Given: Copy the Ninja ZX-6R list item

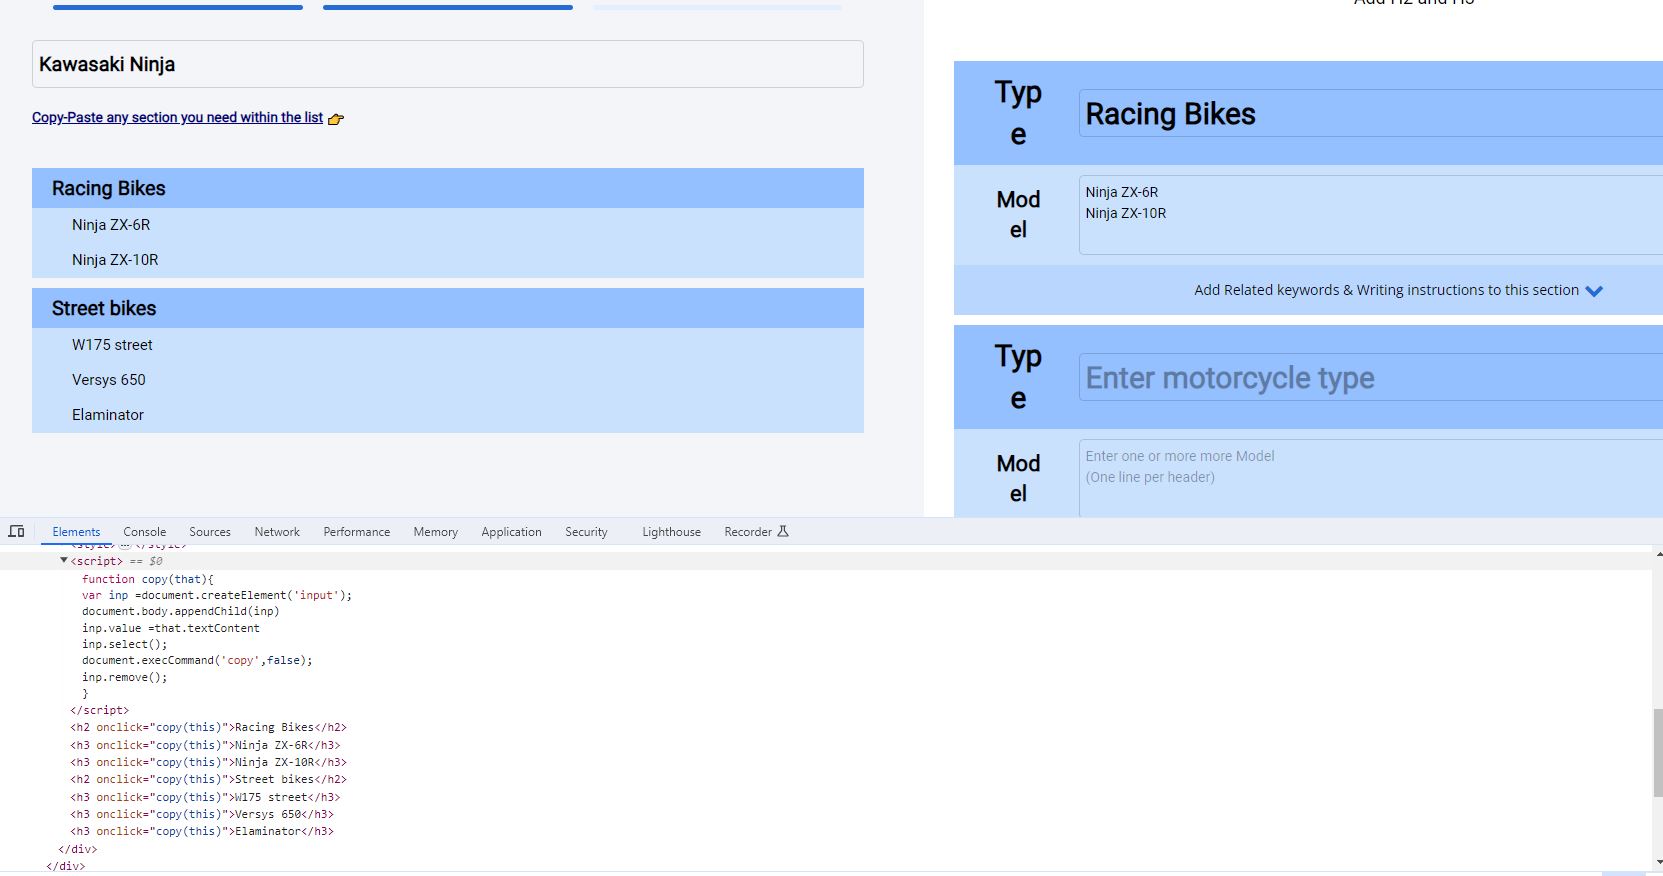Looking at the screenshot, I should [448, 225].
